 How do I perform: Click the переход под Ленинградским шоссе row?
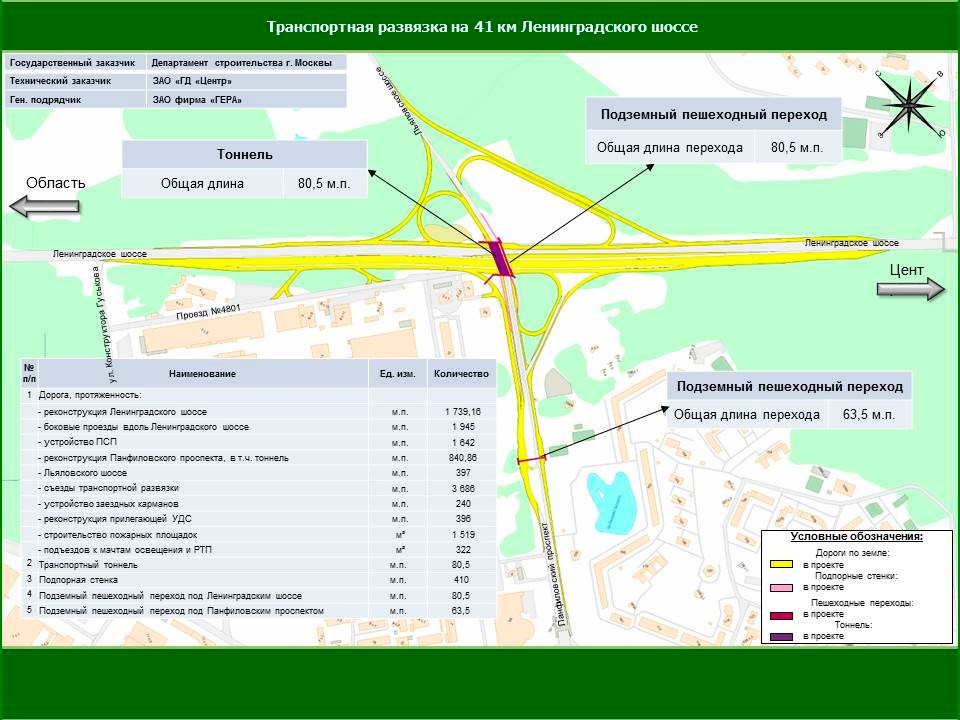(258, 595)
